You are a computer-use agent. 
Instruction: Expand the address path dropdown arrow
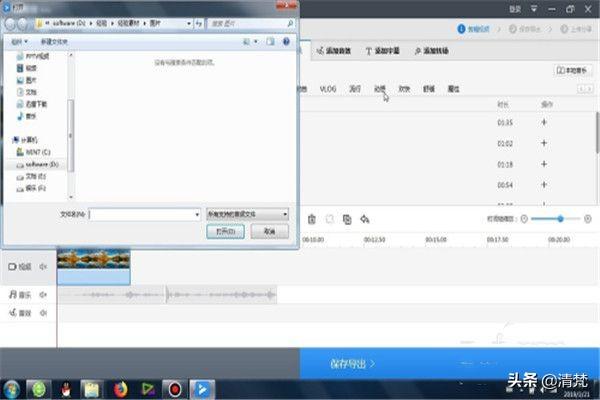click(x=189, y=23)
